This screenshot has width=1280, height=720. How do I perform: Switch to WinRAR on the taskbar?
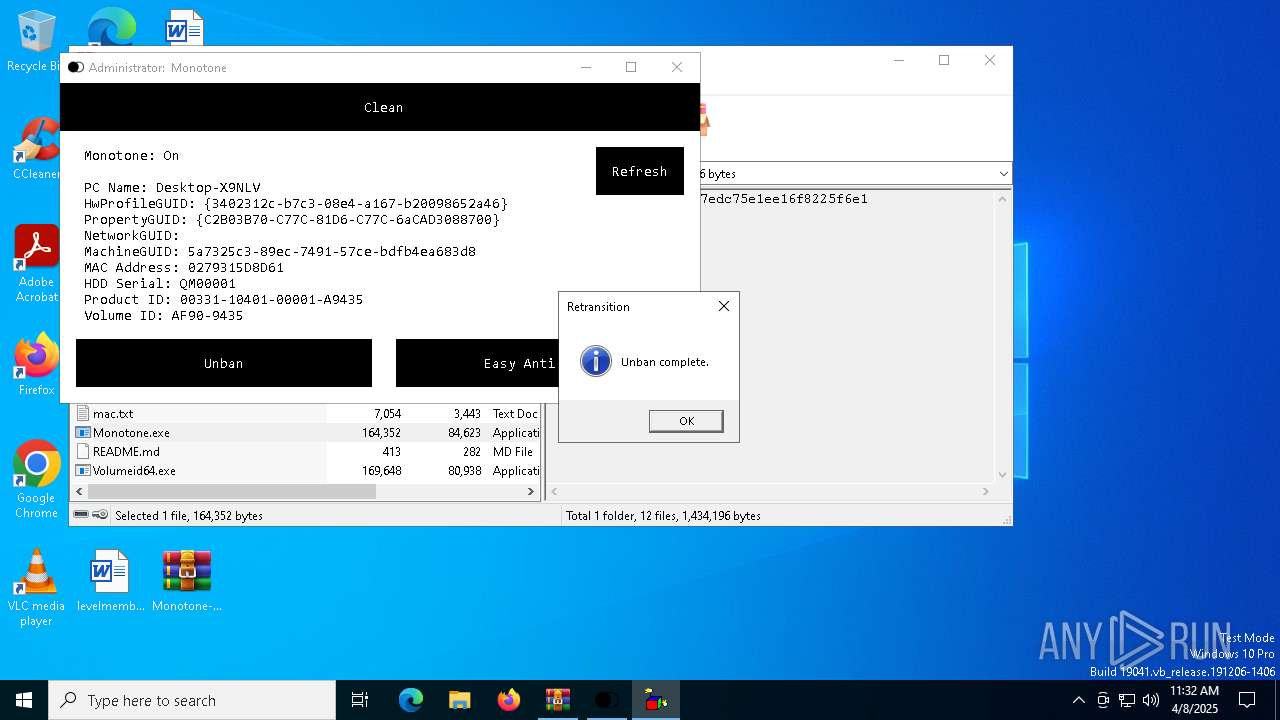pos(557,700)
